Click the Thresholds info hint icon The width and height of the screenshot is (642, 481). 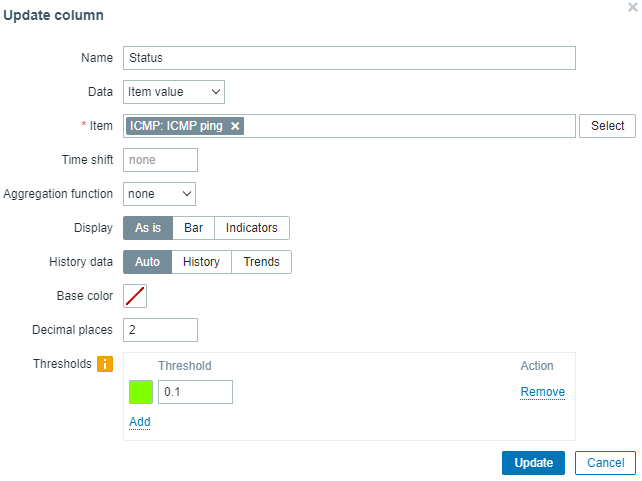tap(105, 365)
